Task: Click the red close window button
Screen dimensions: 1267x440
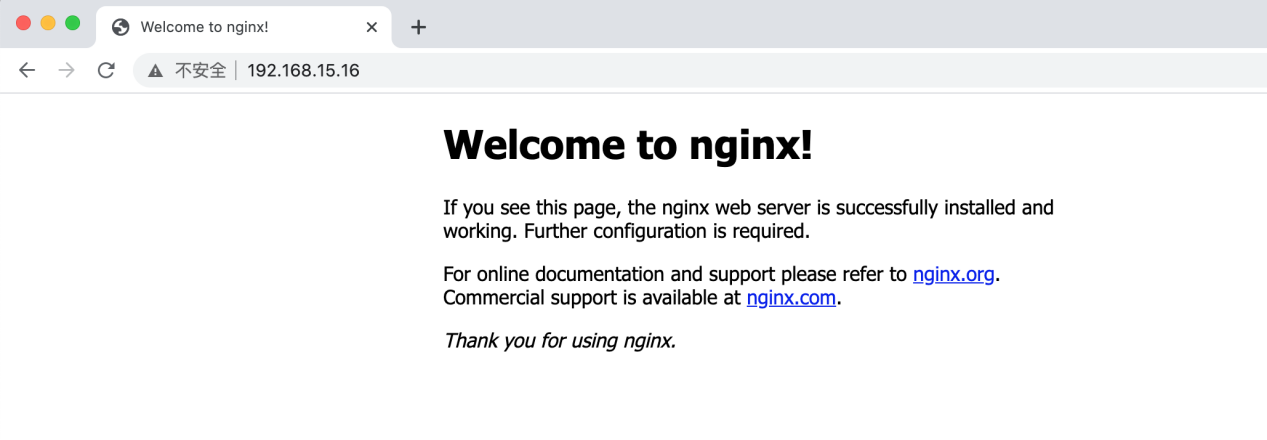Action: [23, 23]
